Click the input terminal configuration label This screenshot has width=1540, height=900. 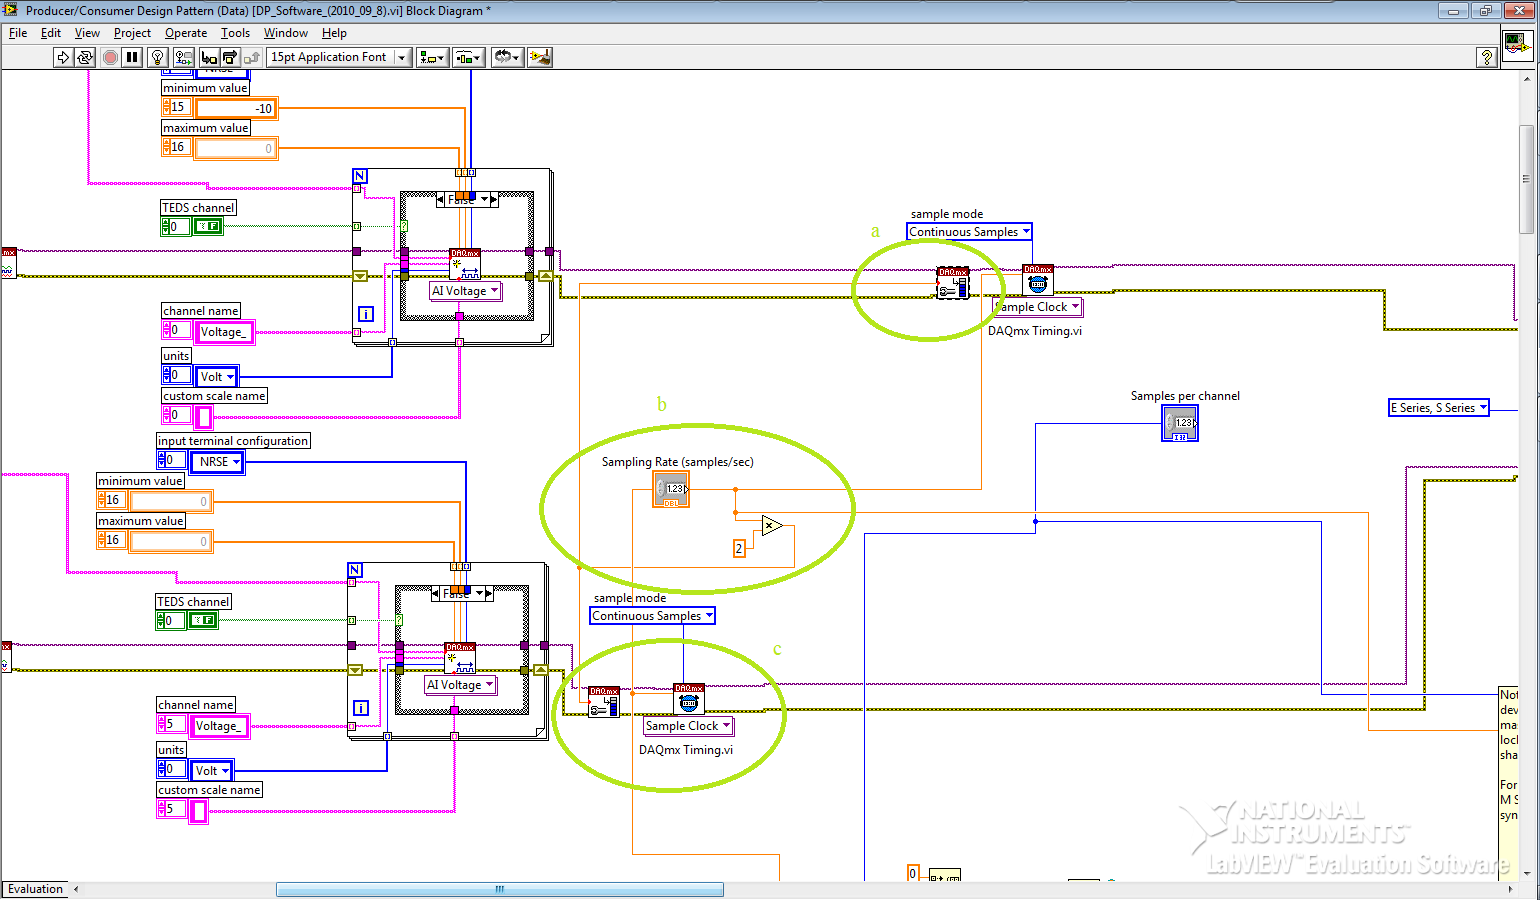tap(233, 441)
